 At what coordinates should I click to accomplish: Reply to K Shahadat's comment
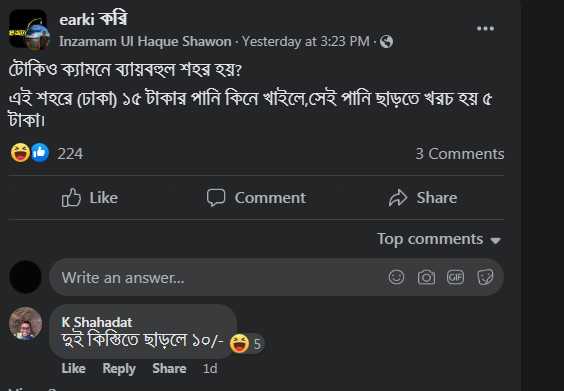pyautogui.click(x=119, y=369)
